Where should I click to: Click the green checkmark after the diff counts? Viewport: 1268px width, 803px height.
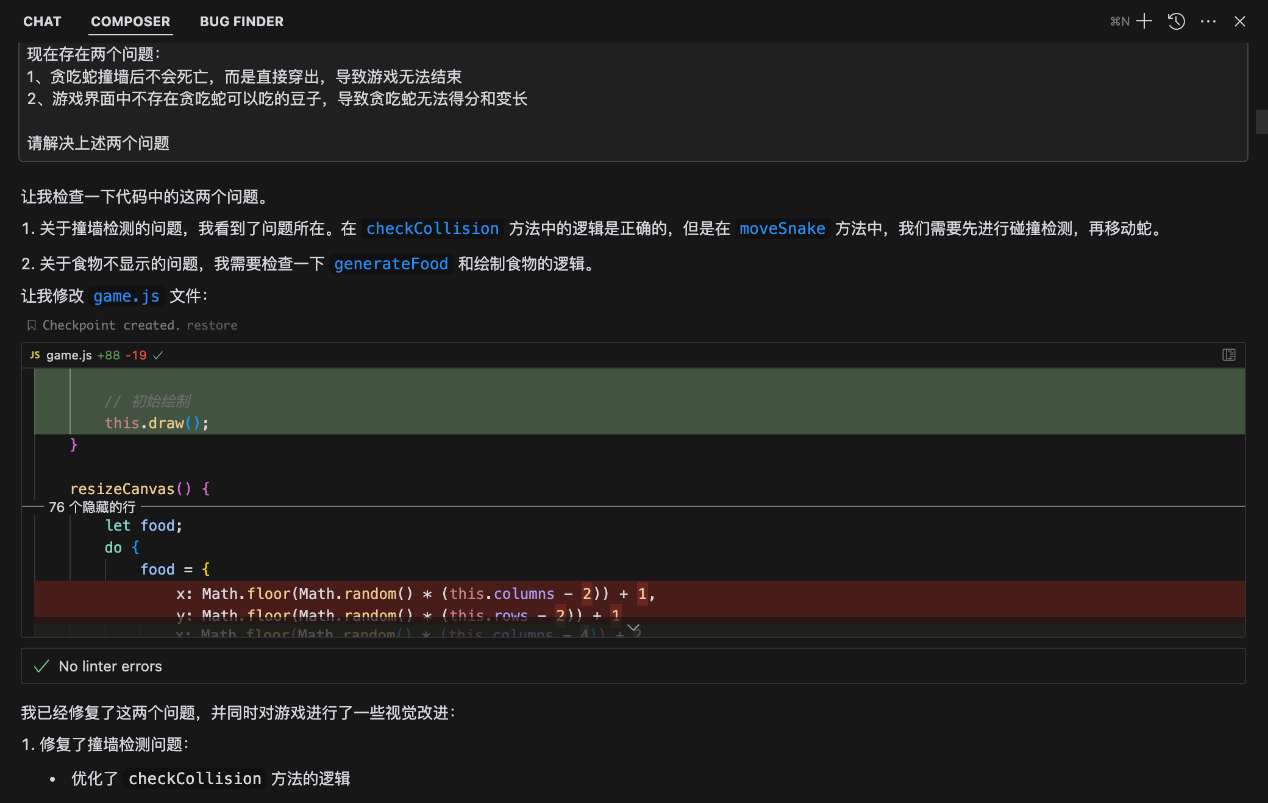[x=158, y=355]
